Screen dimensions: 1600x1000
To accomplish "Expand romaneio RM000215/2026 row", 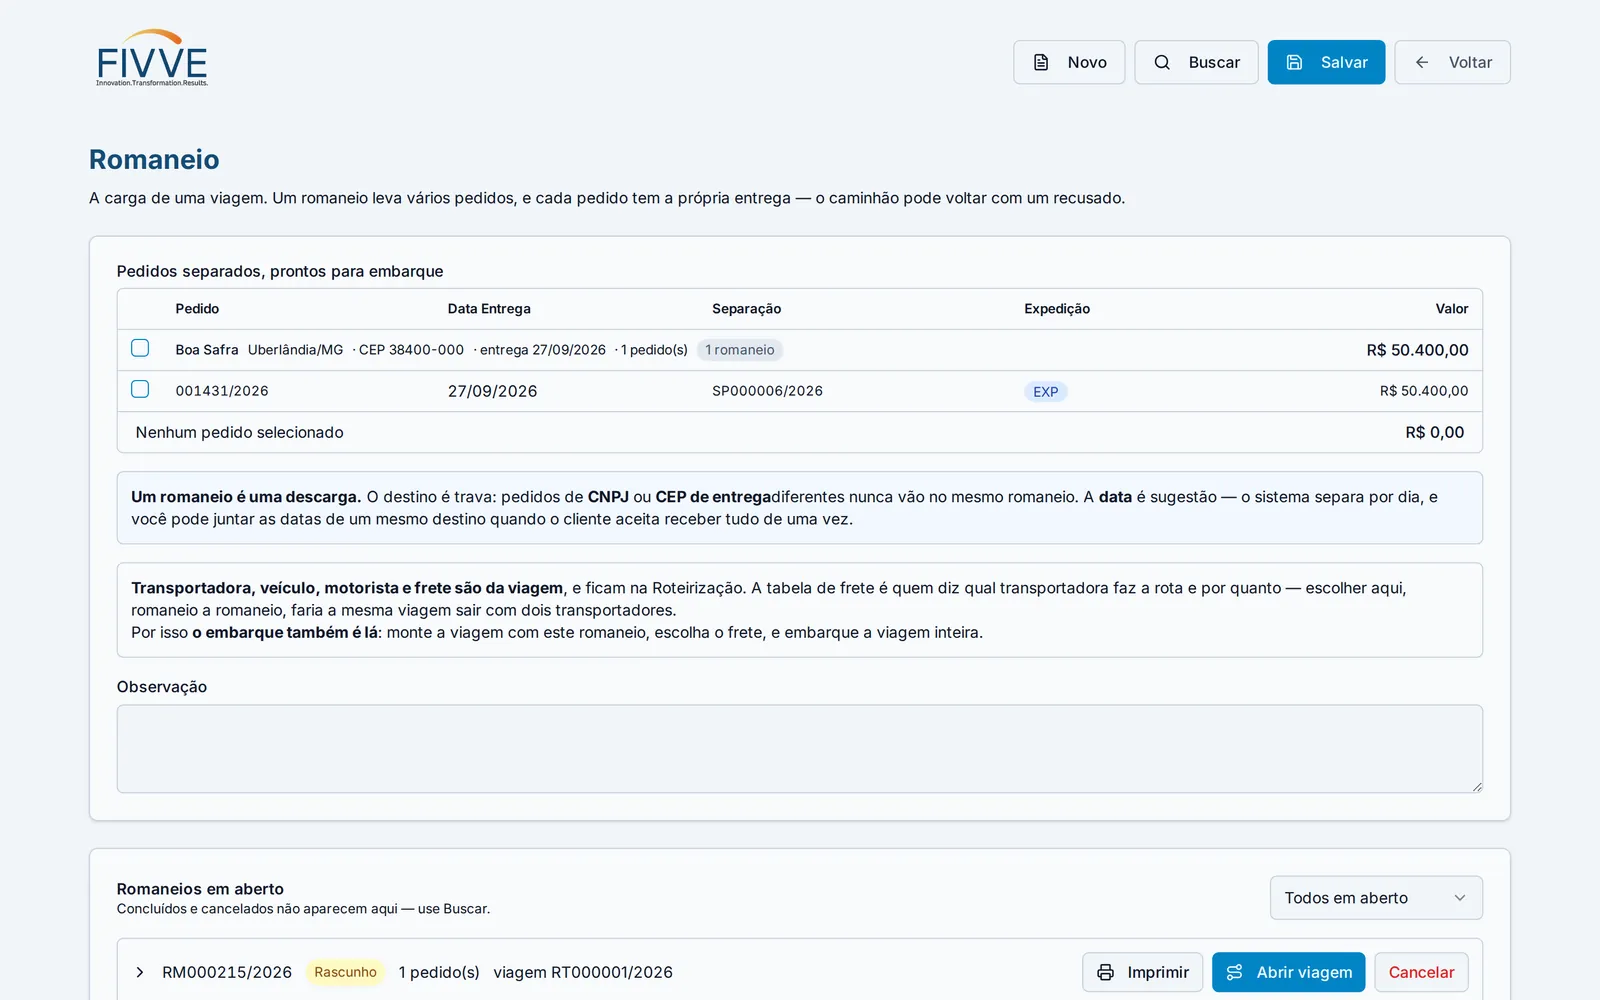I will 140,972.
